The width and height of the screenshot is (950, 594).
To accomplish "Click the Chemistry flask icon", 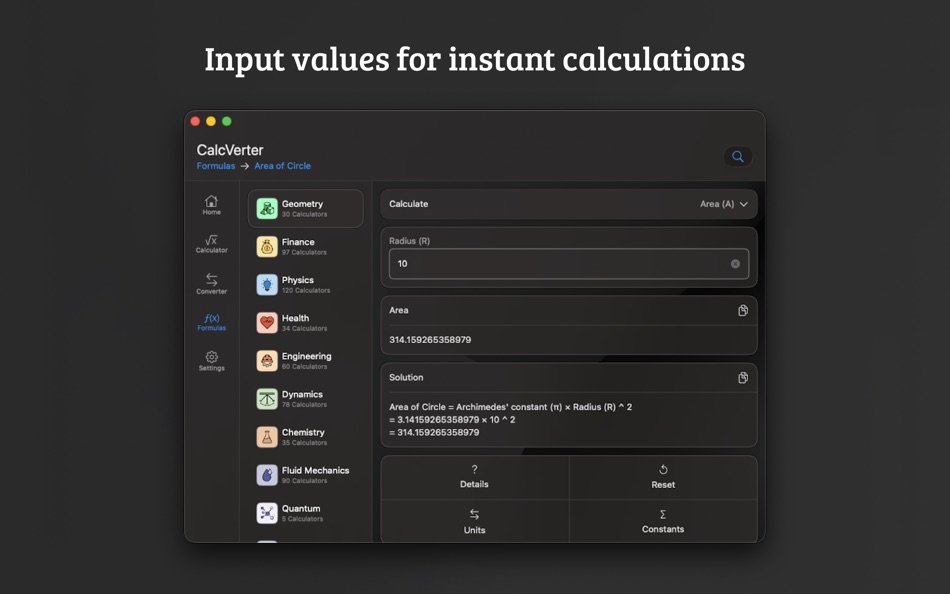I will pos(267,437).
